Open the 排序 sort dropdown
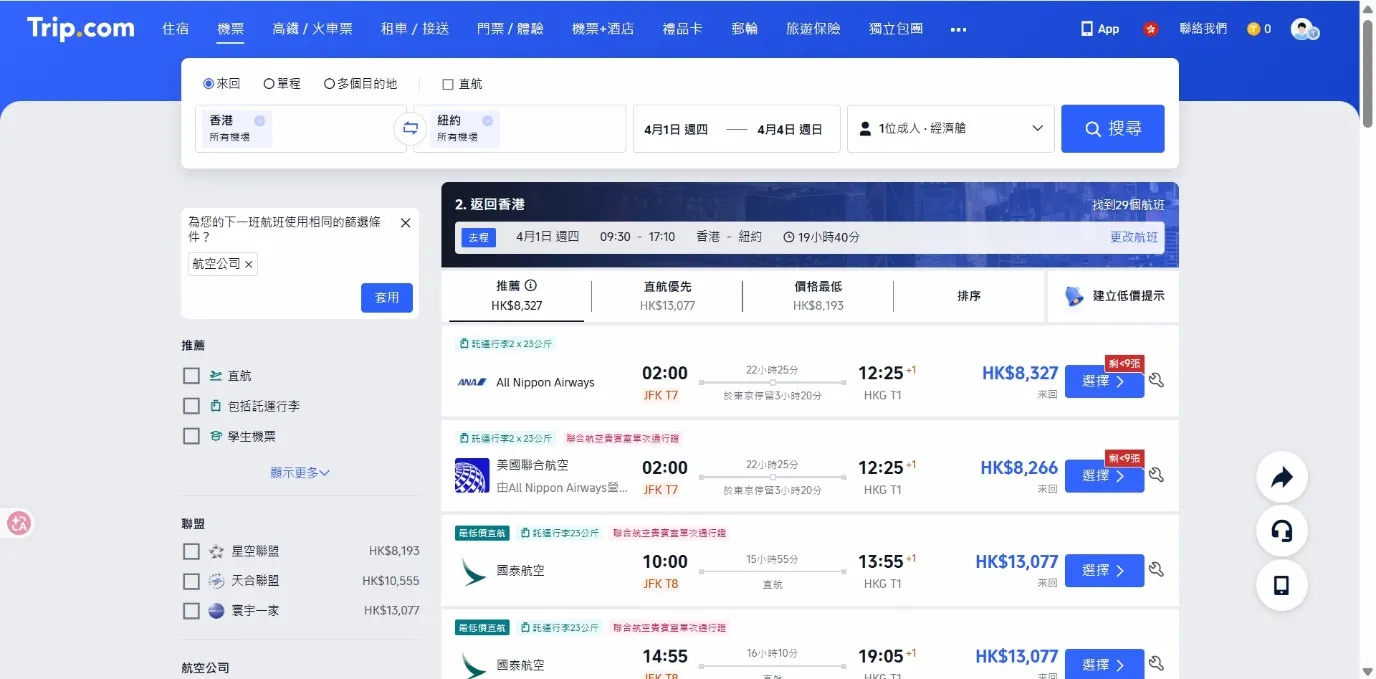This screenshot has height=679, width=1376. point(969,296)
